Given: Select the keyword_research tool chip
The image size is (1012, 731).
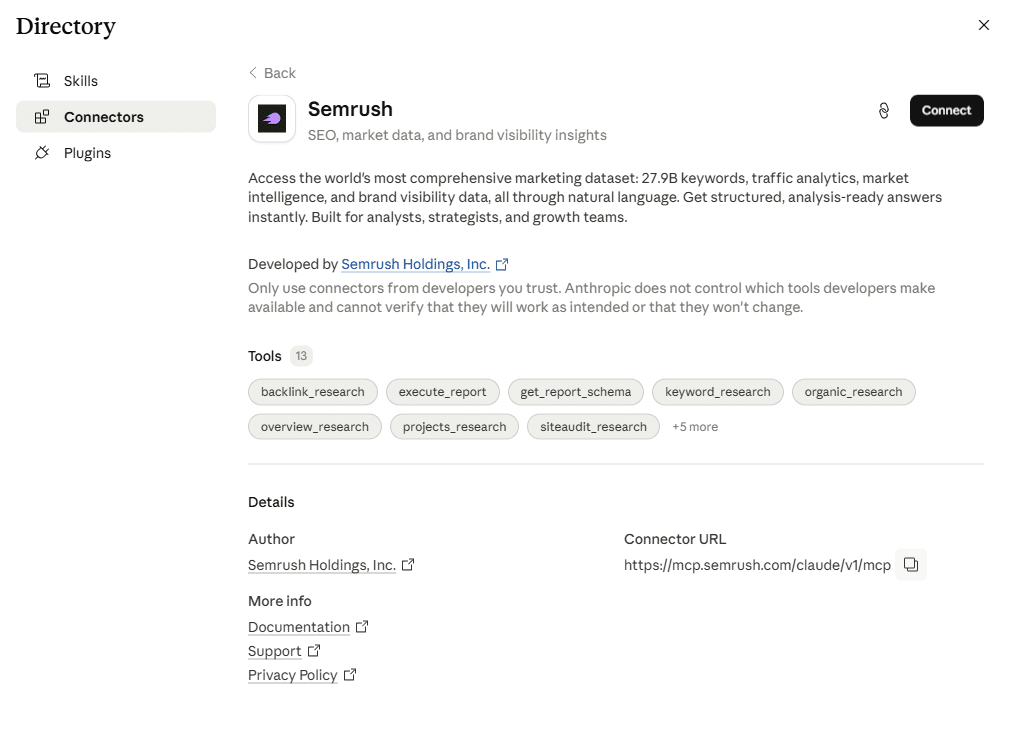Looking at the screenshot, I should [718, 392].
